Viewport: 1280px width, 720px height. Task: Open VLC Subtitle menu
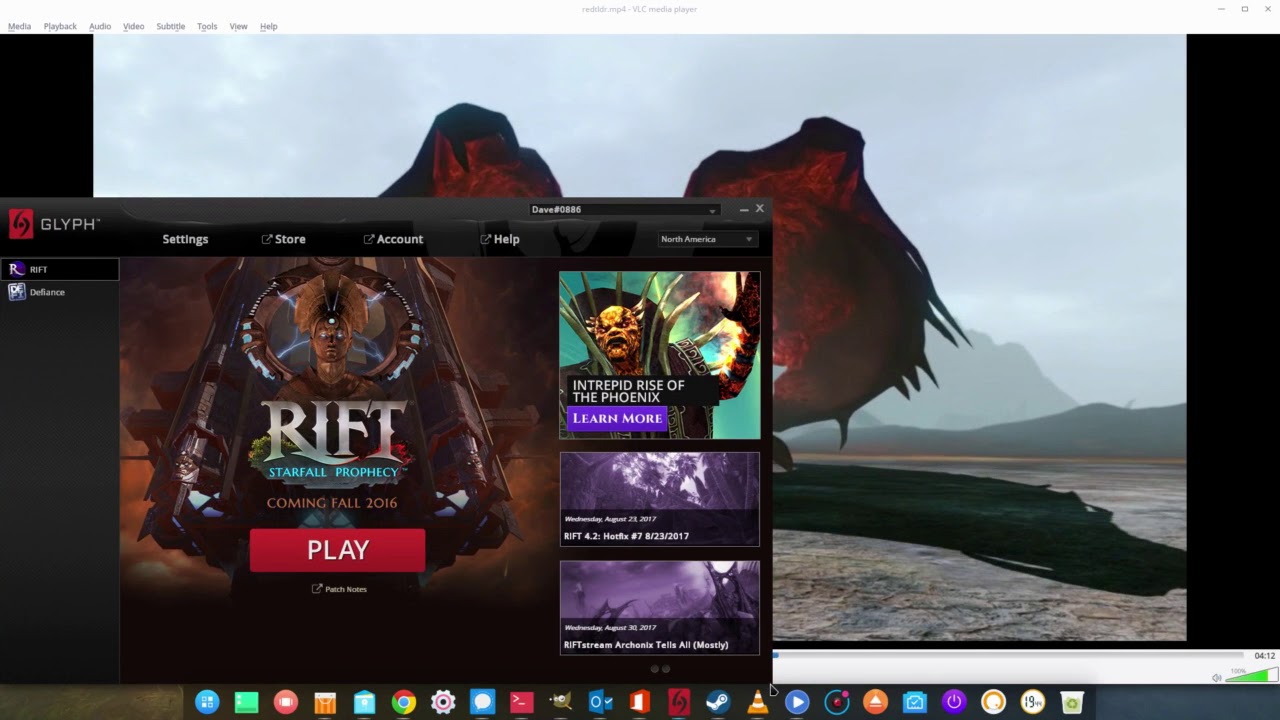coord(171,26)
